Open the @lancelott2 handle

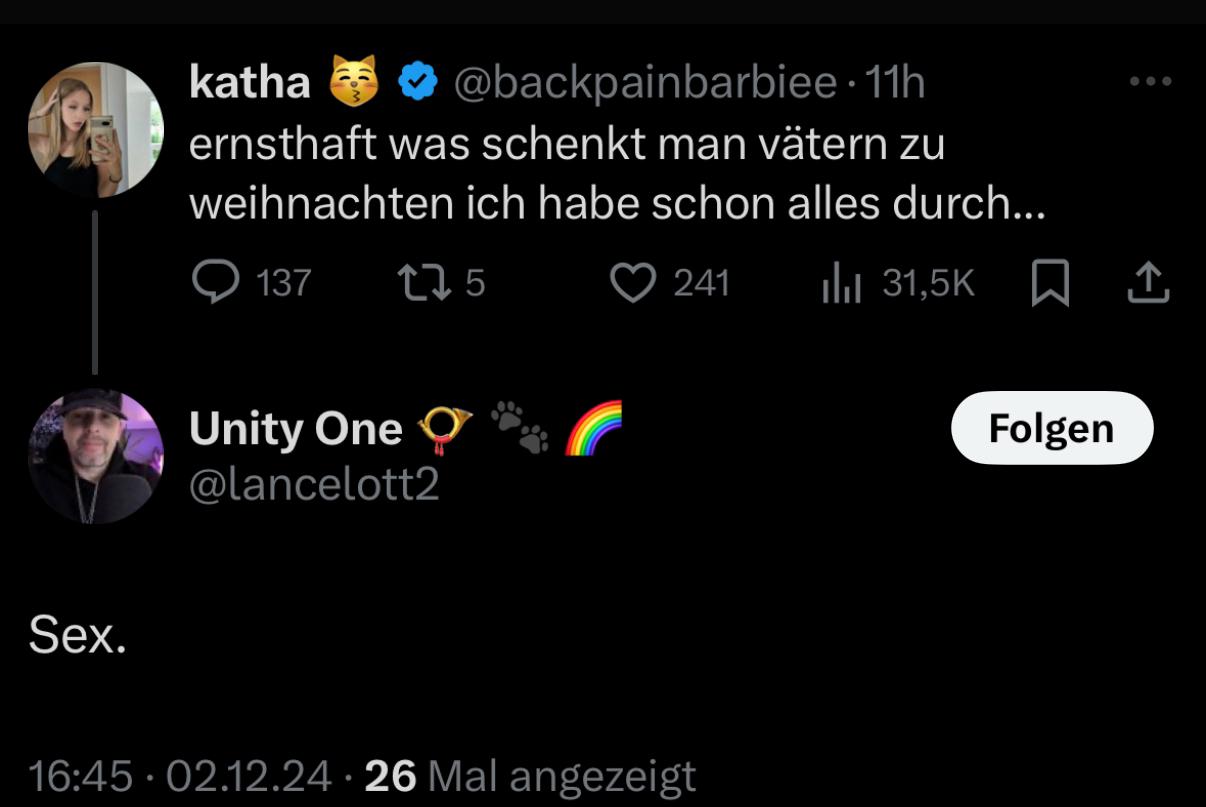coord(314,484)
